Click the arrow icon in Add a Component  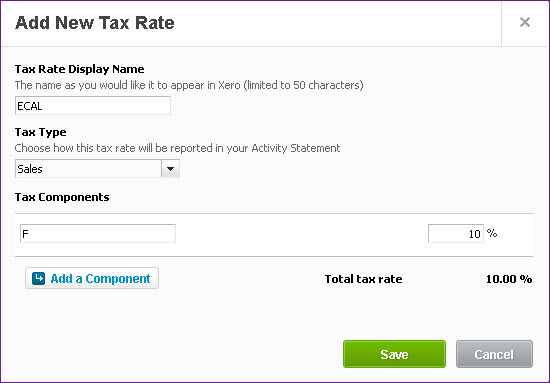[38, 278]
